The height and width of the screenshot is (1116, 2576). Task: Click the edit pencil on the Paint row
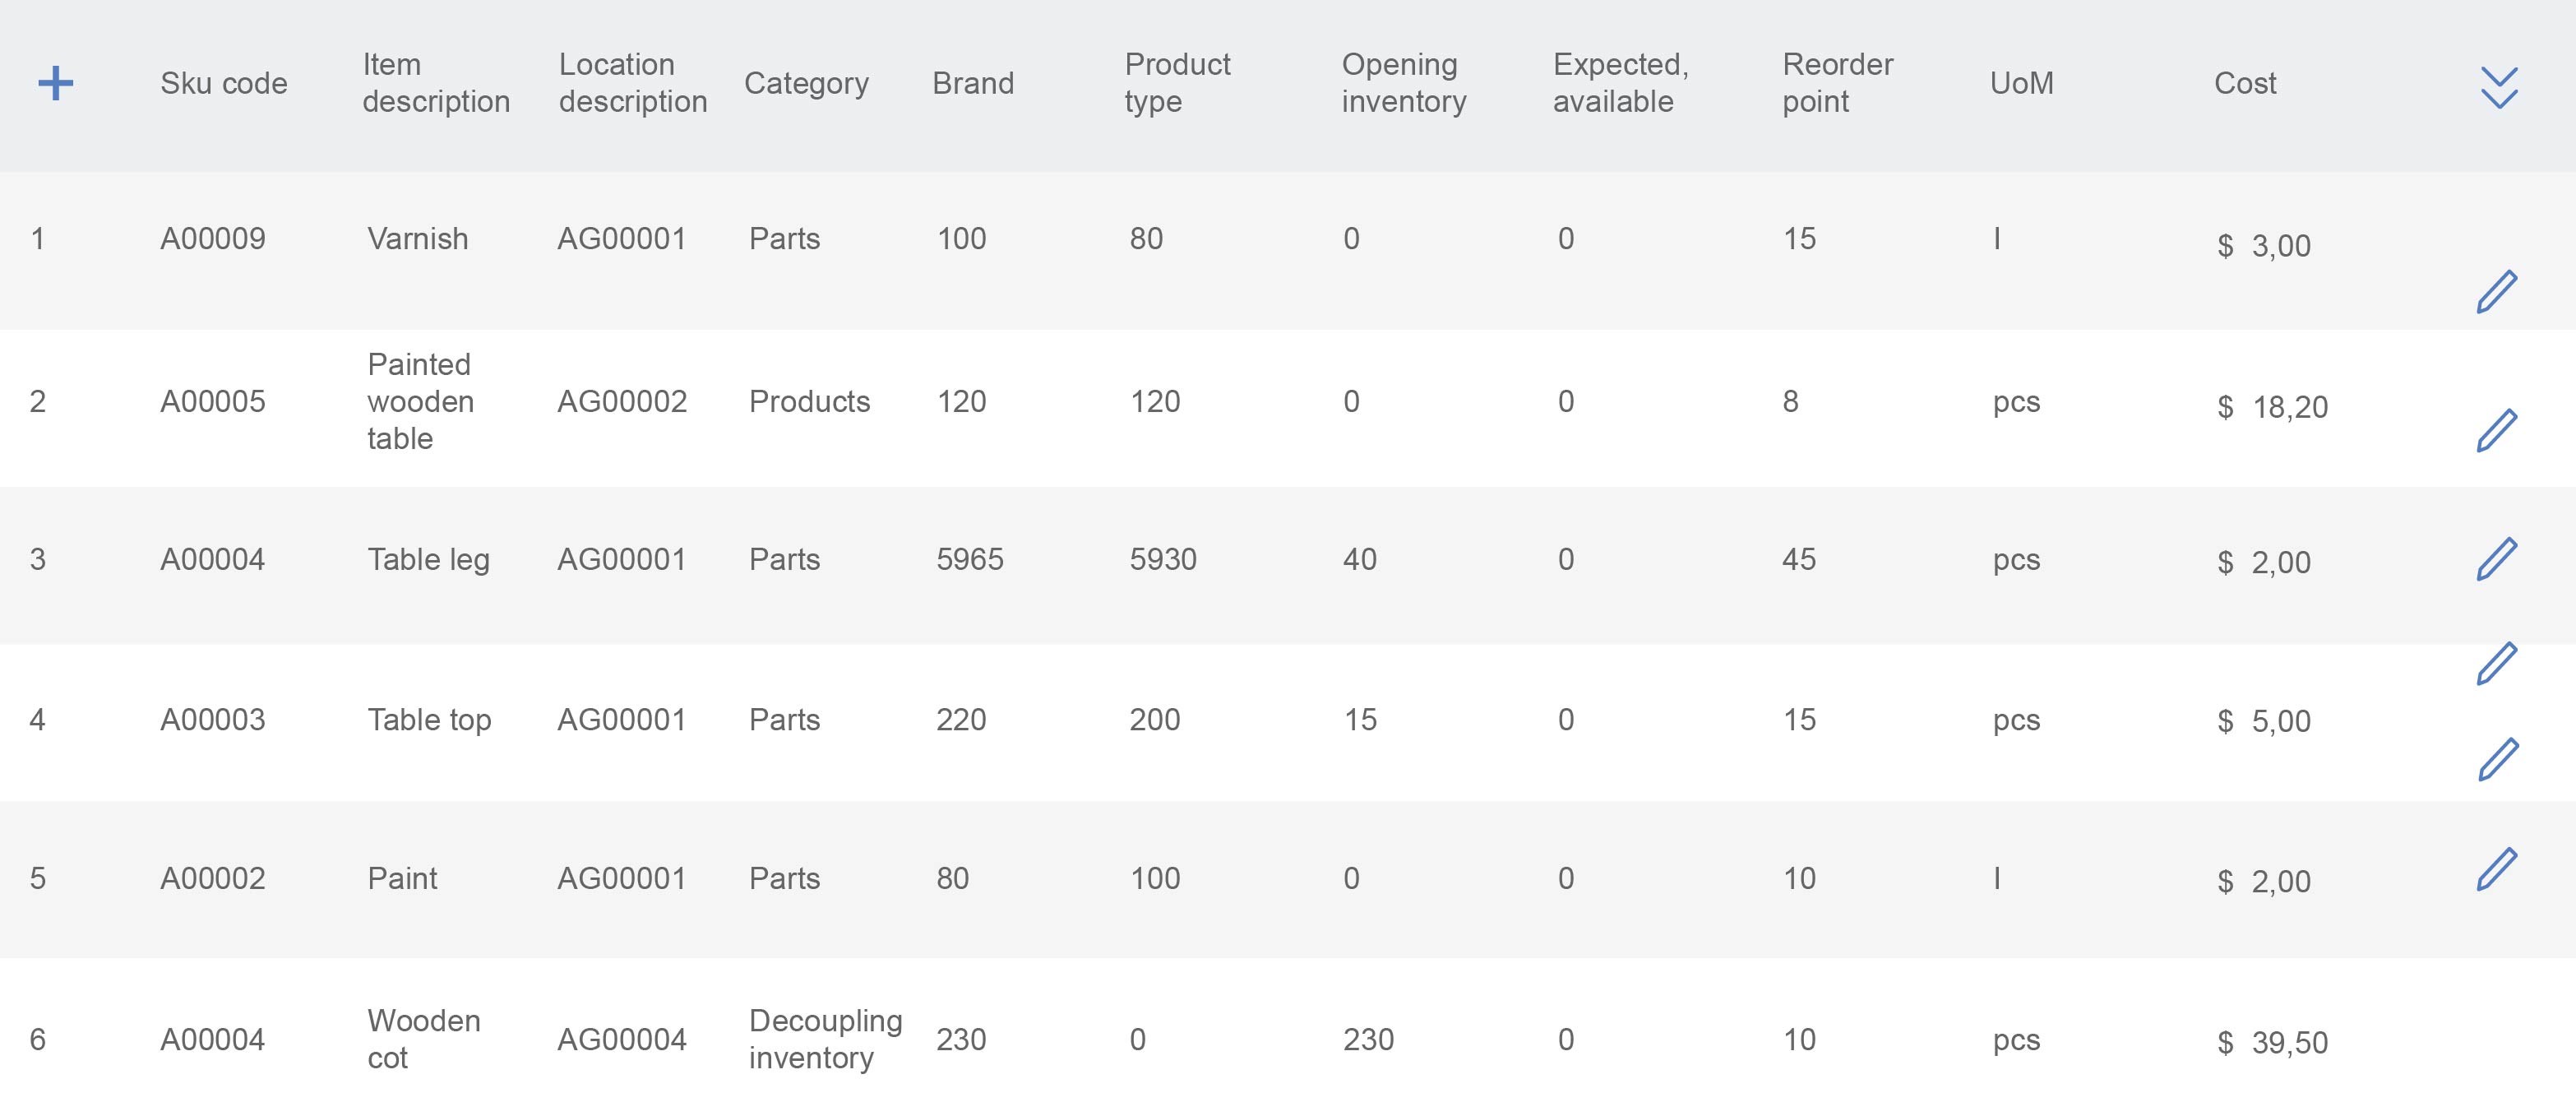[x=2497, y=868]
